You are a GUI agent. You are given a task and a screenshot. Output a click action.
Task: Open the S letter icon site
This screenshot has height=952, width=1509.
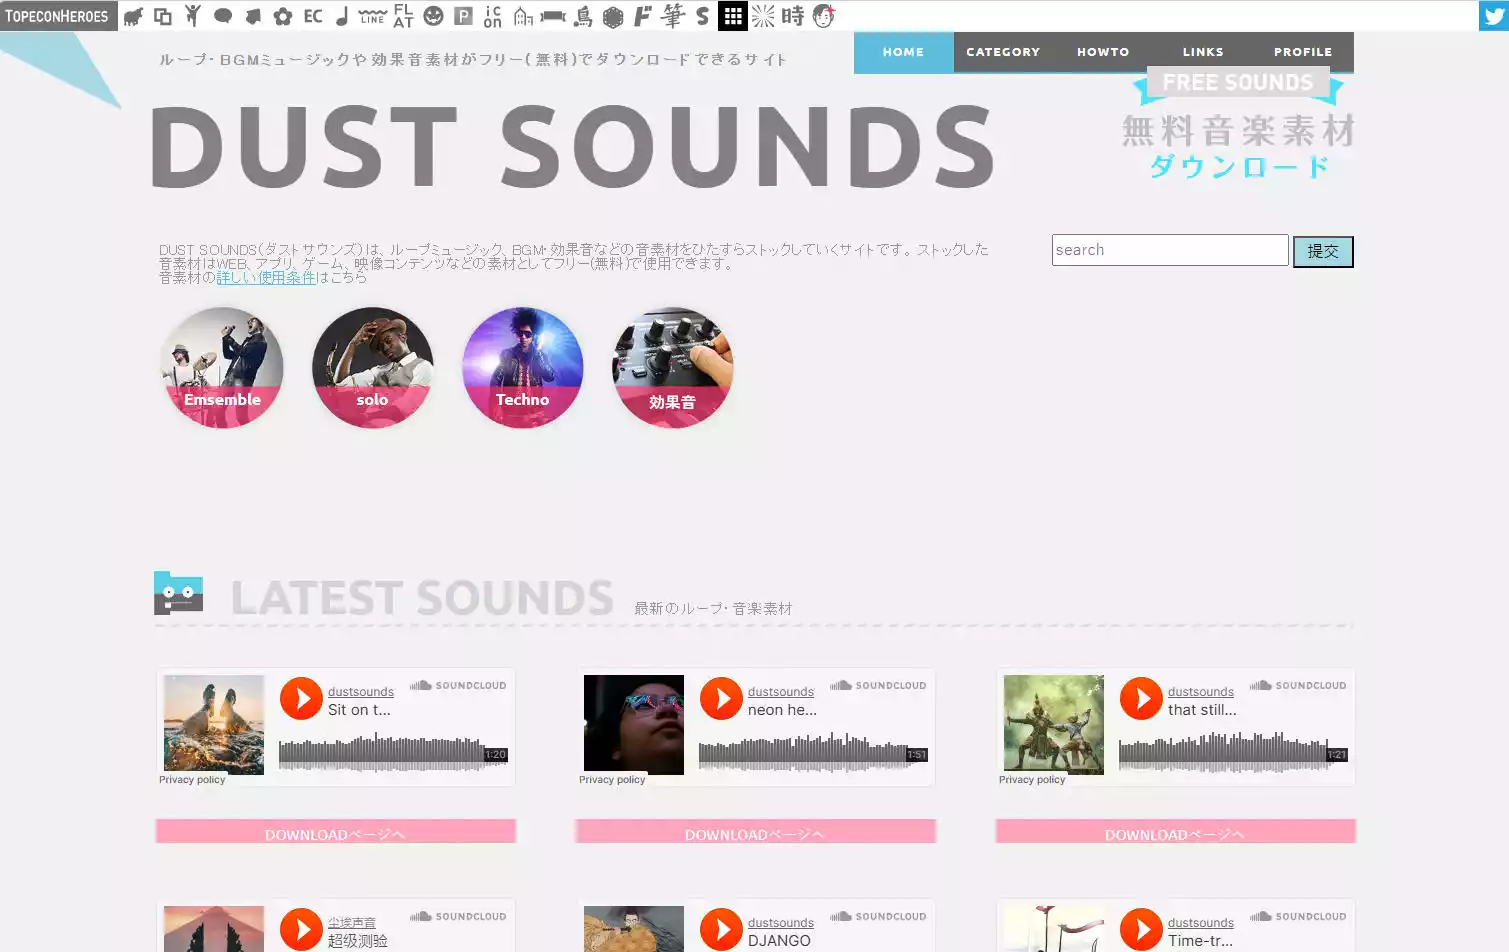click(703, 16)
